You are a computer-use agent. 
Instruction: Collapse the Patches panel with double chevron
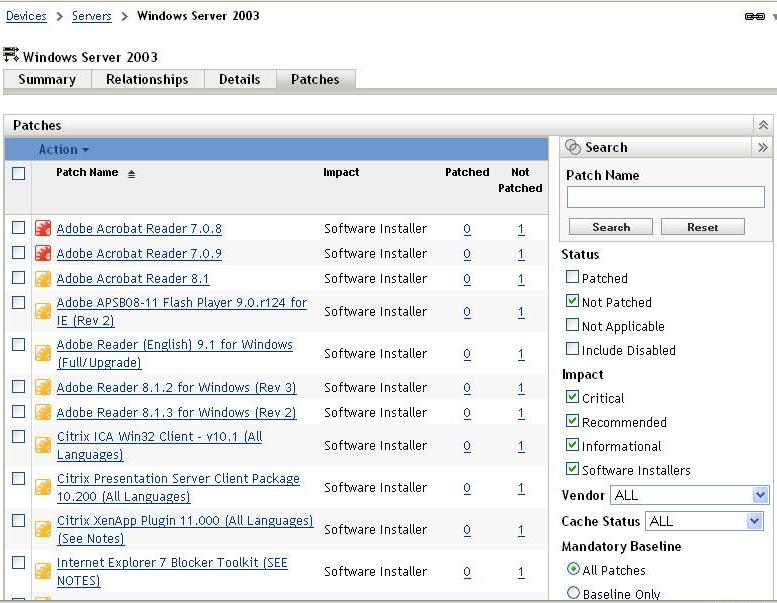click(763, 125)
